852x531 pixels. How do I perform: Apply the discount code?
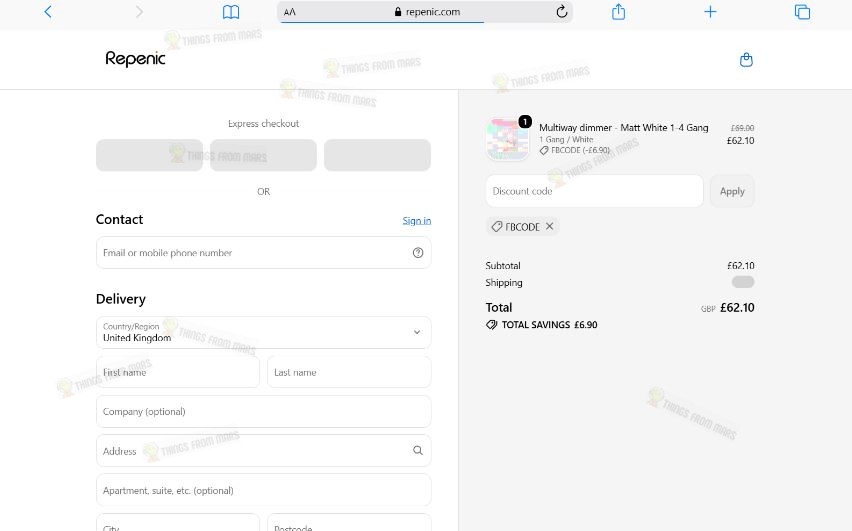[x=732, y=191]
